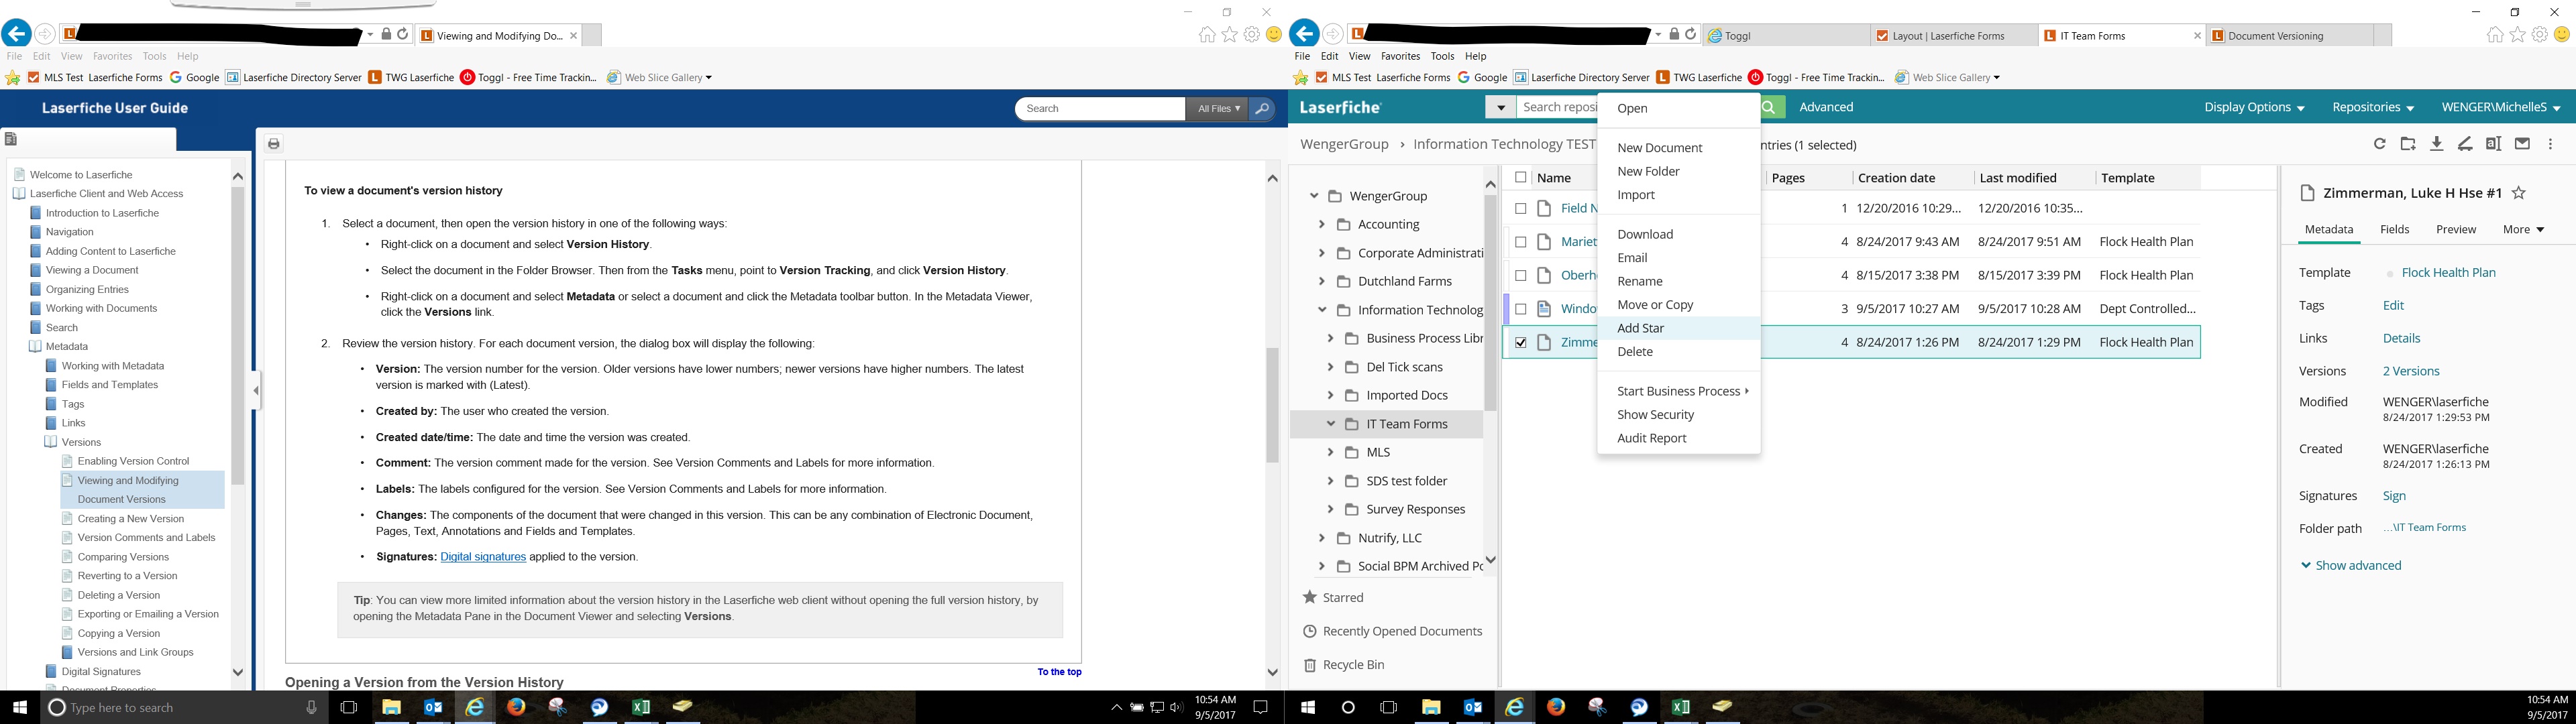Uncheck the selected Zimmerman row checkbox

click(1520, 342)
